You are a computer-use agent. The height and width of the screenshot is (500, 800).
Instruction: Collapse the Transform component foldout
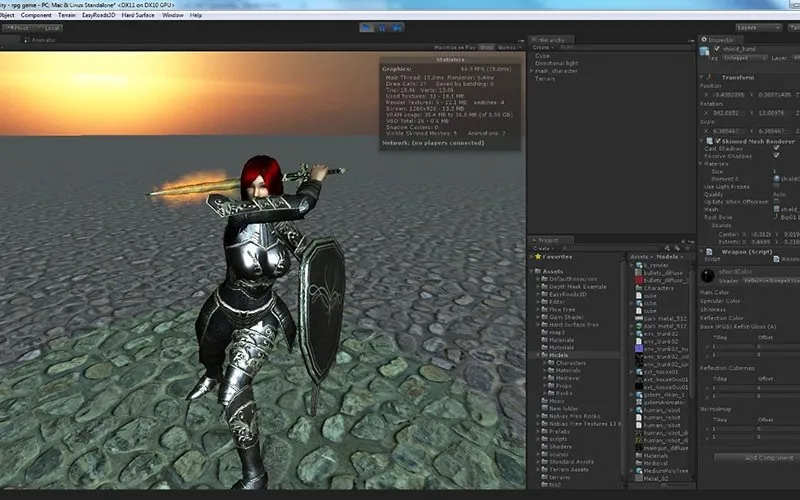point(702,77)
